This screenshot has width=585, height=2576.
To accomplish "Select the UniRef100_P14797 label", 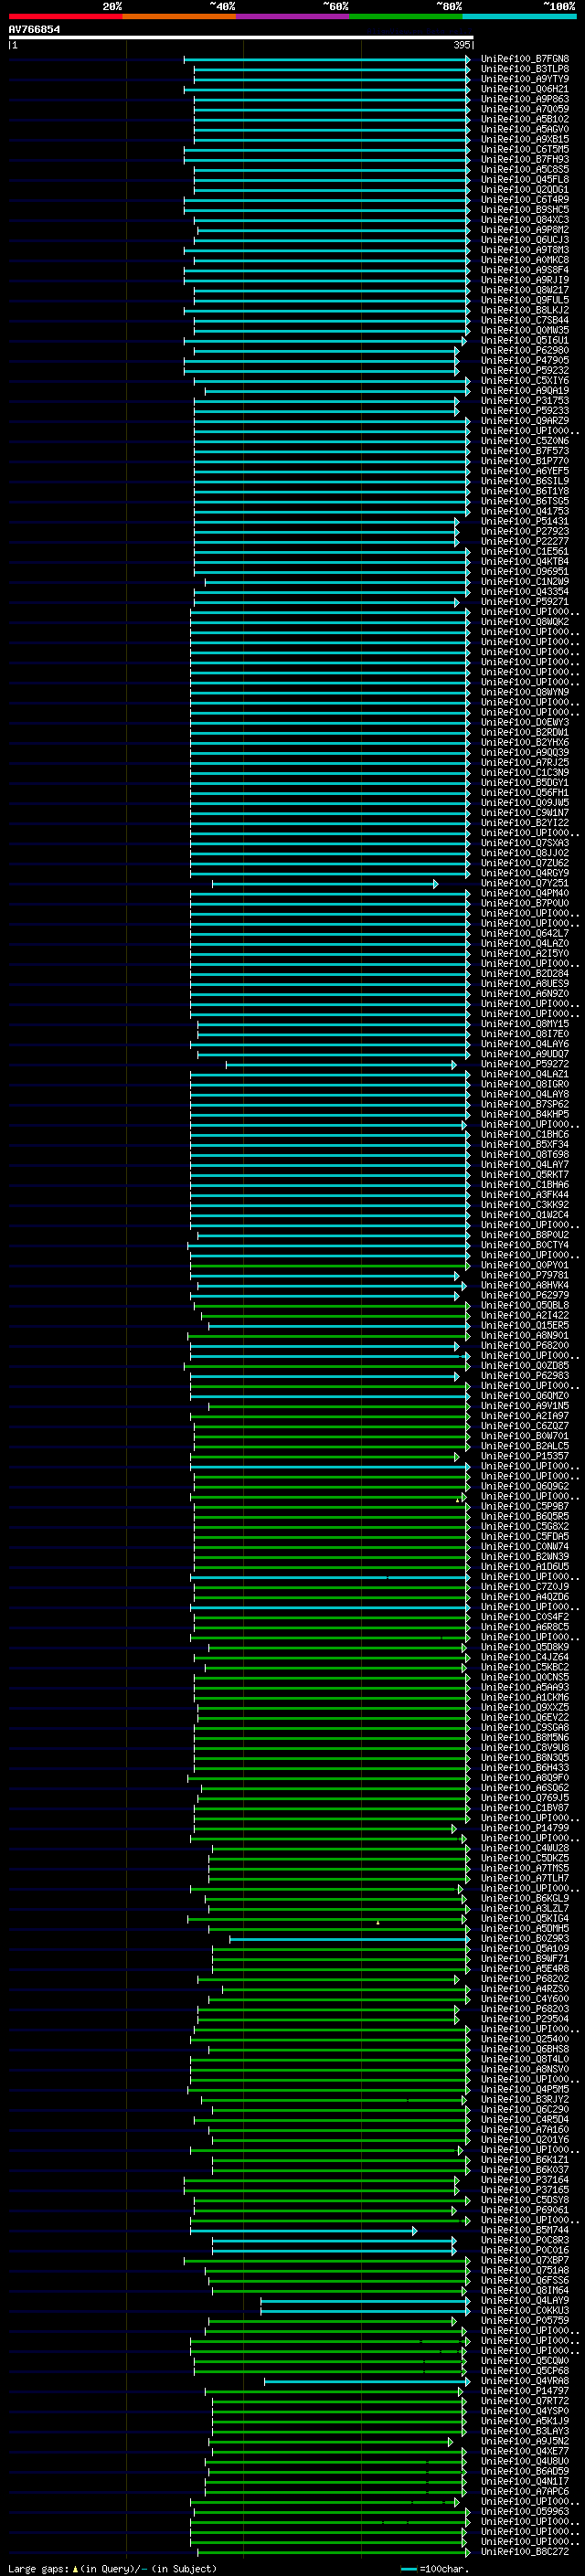I will [x=525, y=2390].
